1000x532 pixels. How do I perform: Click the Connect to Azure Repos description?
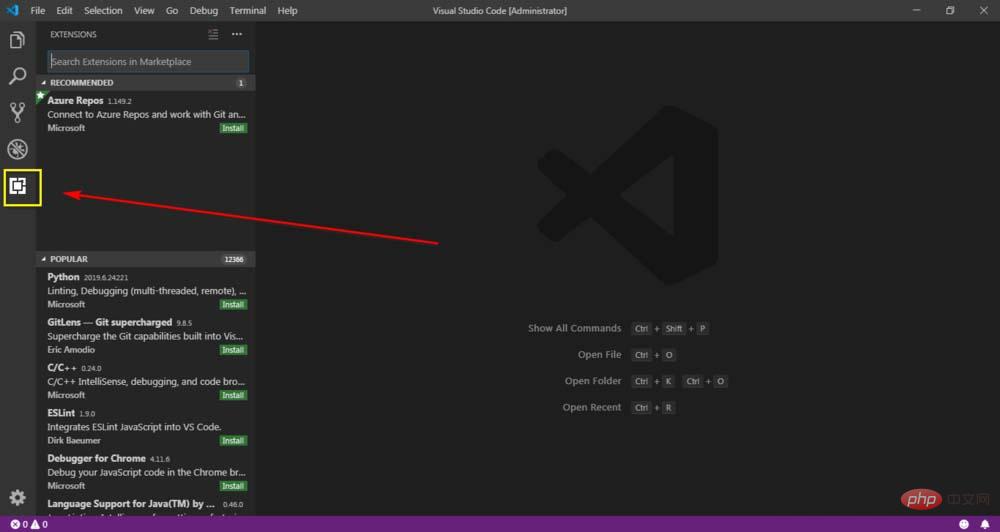(x=146, y=115)
